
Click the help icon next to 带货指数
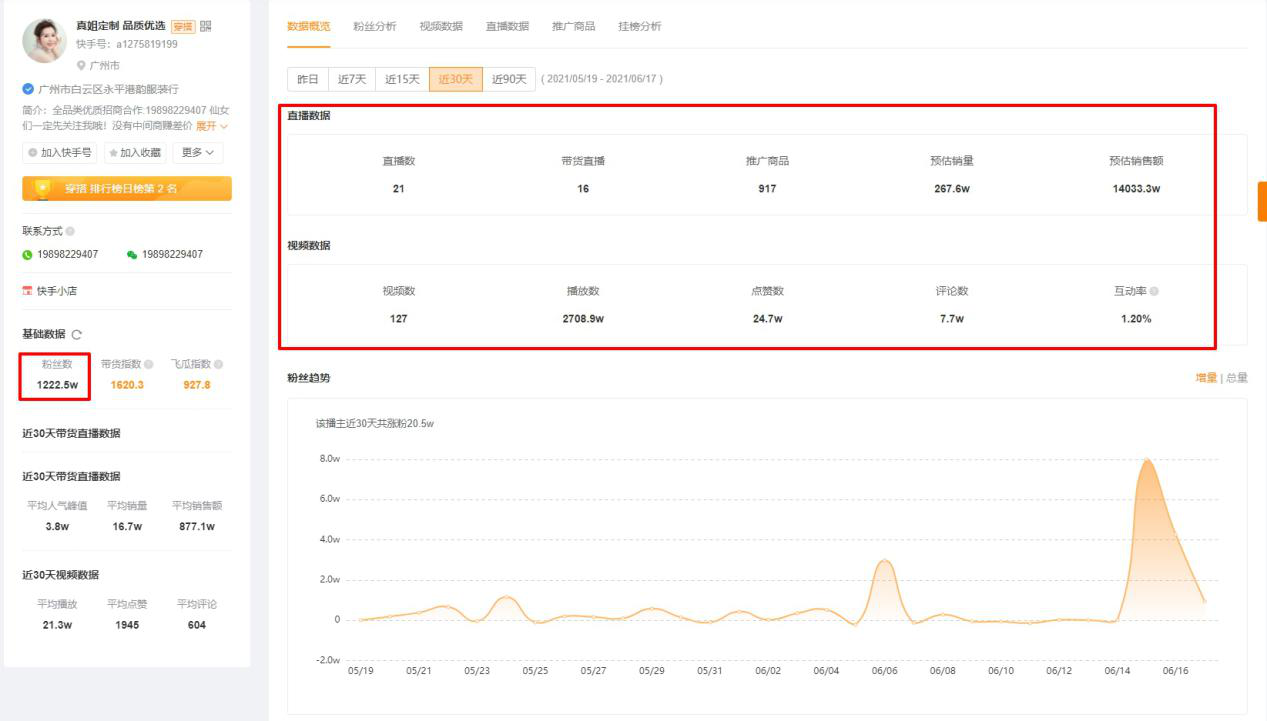tap(149, 365)
